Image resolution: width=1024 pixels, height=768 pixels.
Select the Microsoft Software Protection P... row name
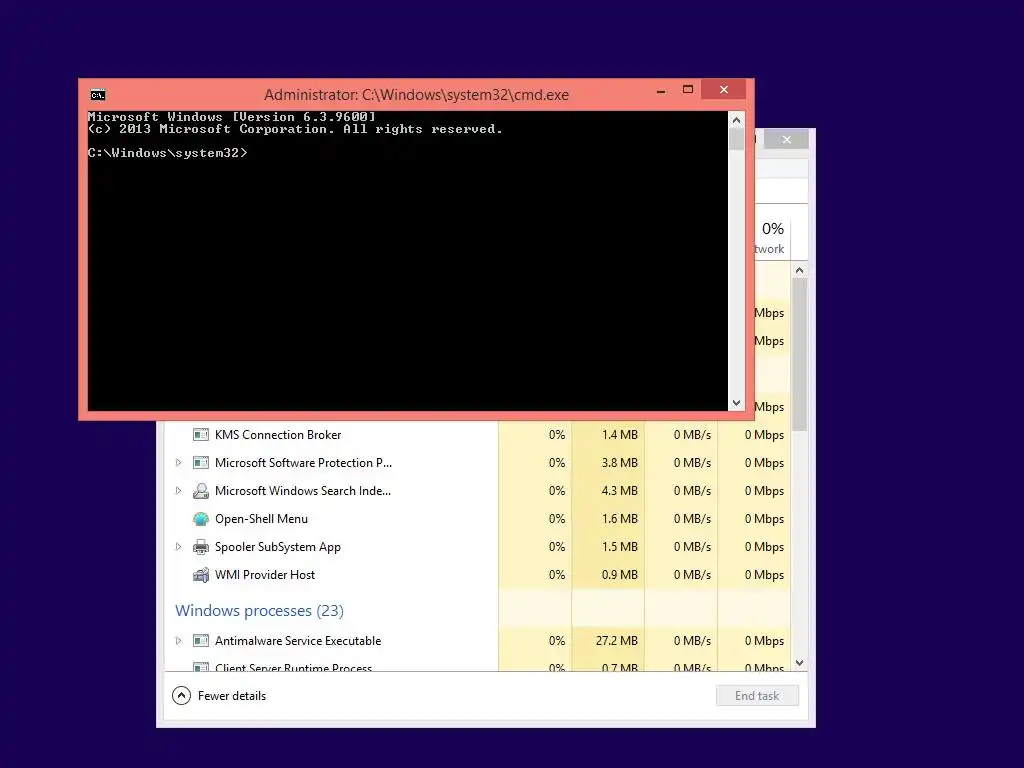pyautogui.click(x=304, y=463)
